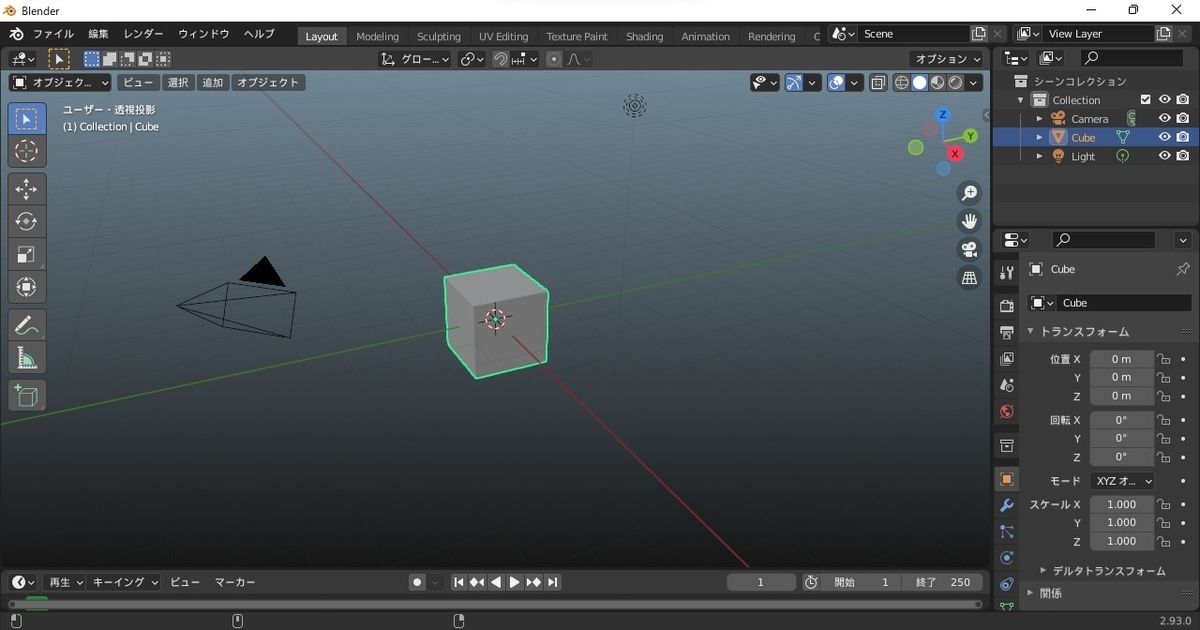
Task: Open the Scene properties tab
Action: 1007,385
